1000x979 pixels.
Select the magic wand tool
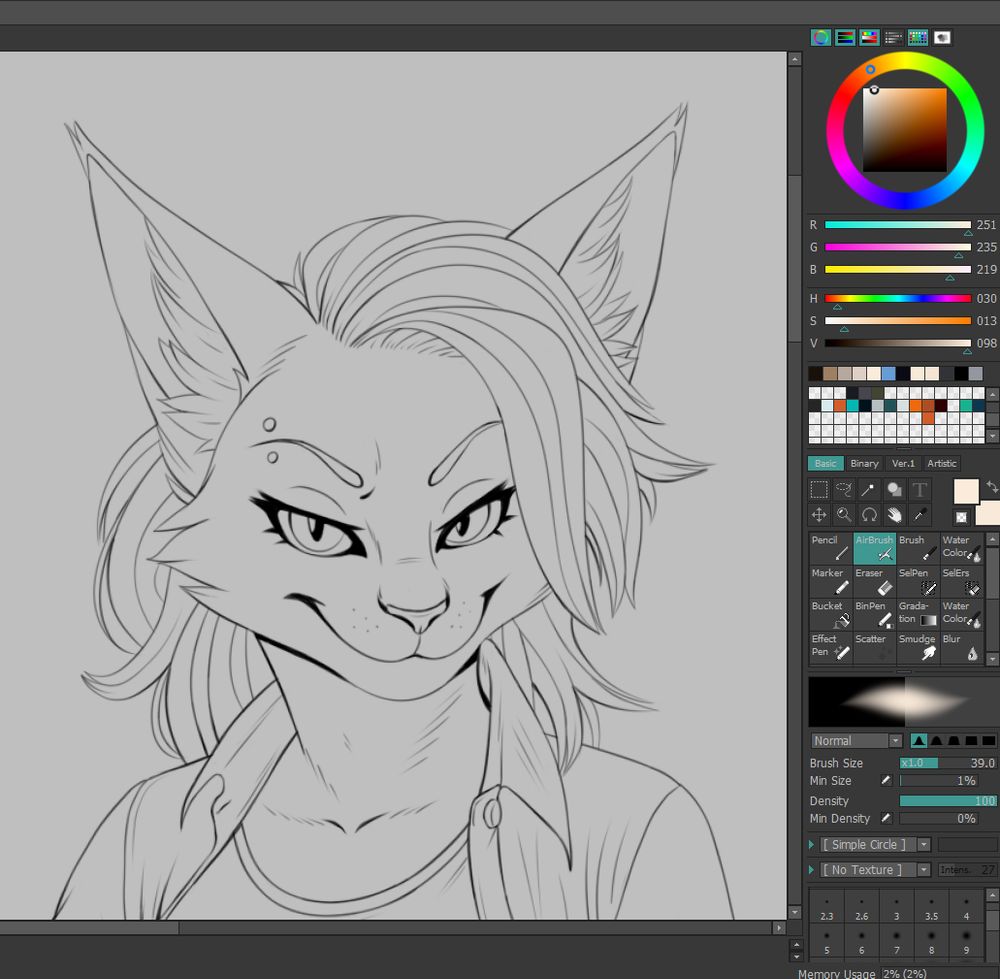(869, 490)
